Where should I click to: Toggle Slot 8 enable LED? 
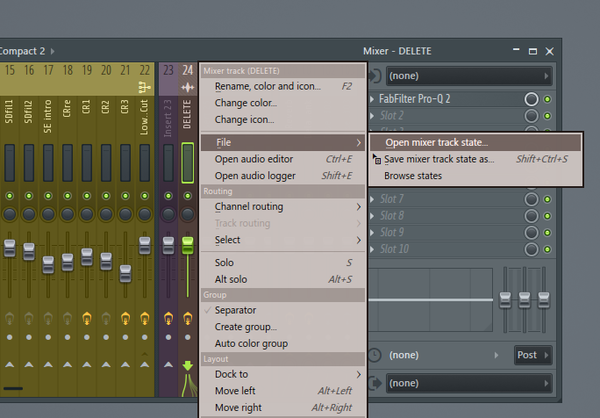pyautogui.click(x=548, y=216)
